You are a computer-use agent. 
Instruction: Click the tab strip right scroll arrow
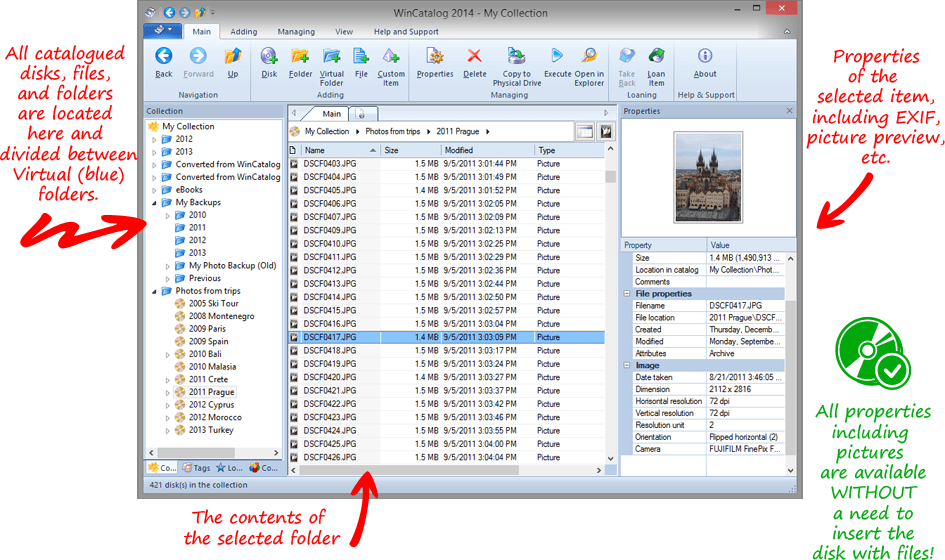click(x=606, y=113)
